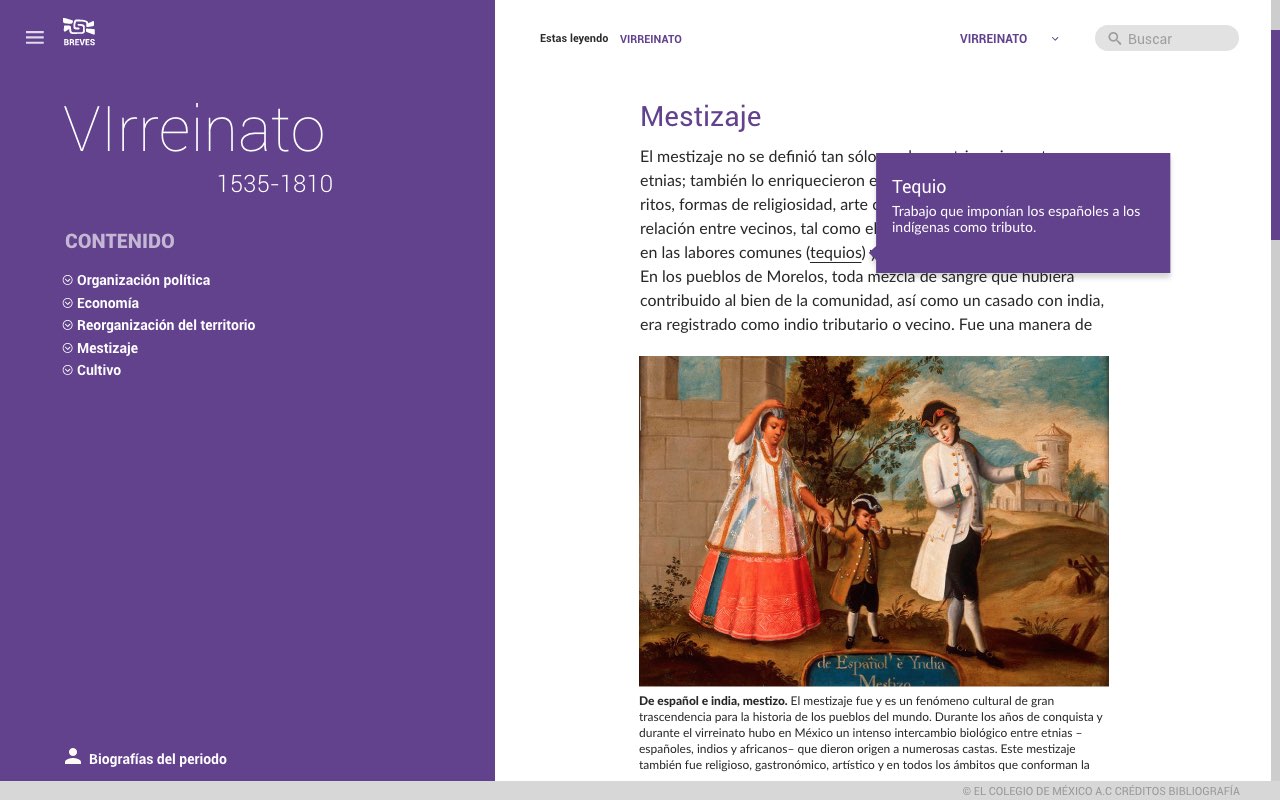1280x800 pixels.
Task: Click the 1535-1810 date range
Action: [275, 184]
